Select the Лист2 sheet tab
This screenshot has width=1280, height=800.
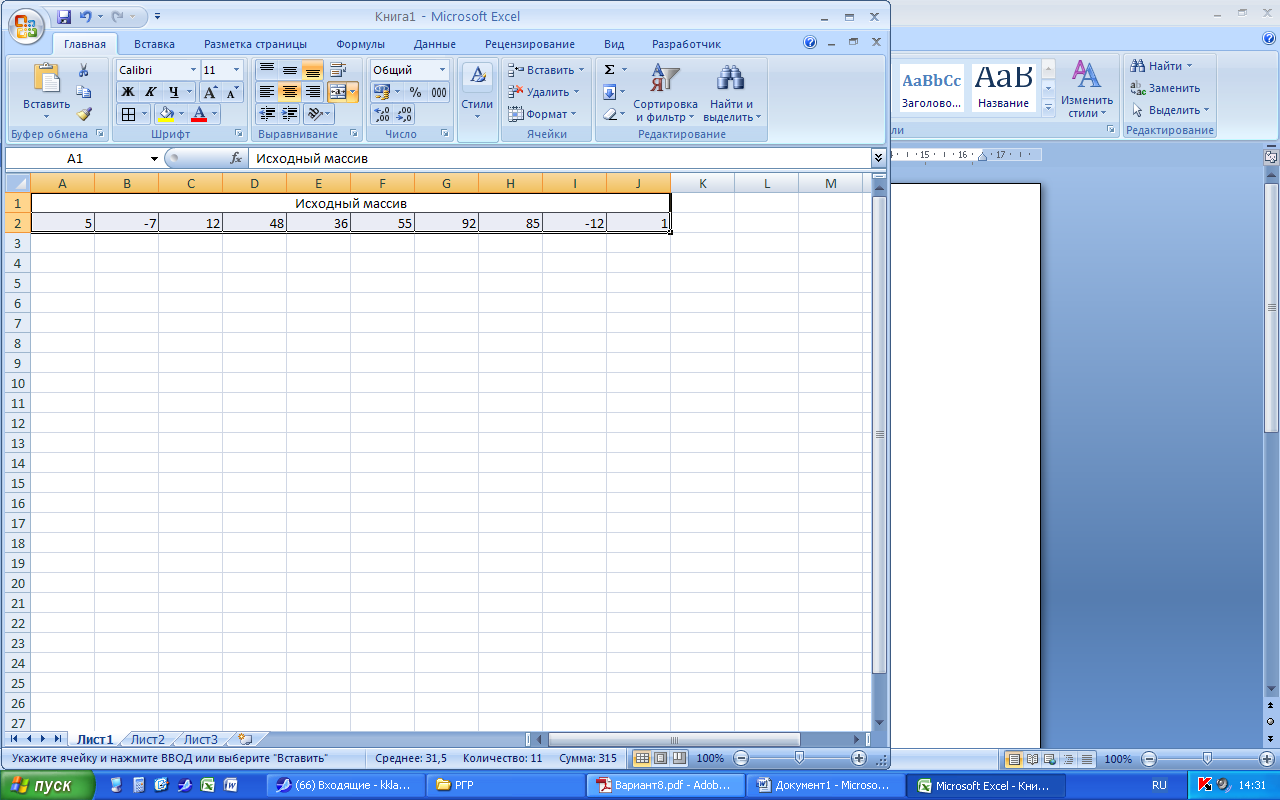click(147, 739)
